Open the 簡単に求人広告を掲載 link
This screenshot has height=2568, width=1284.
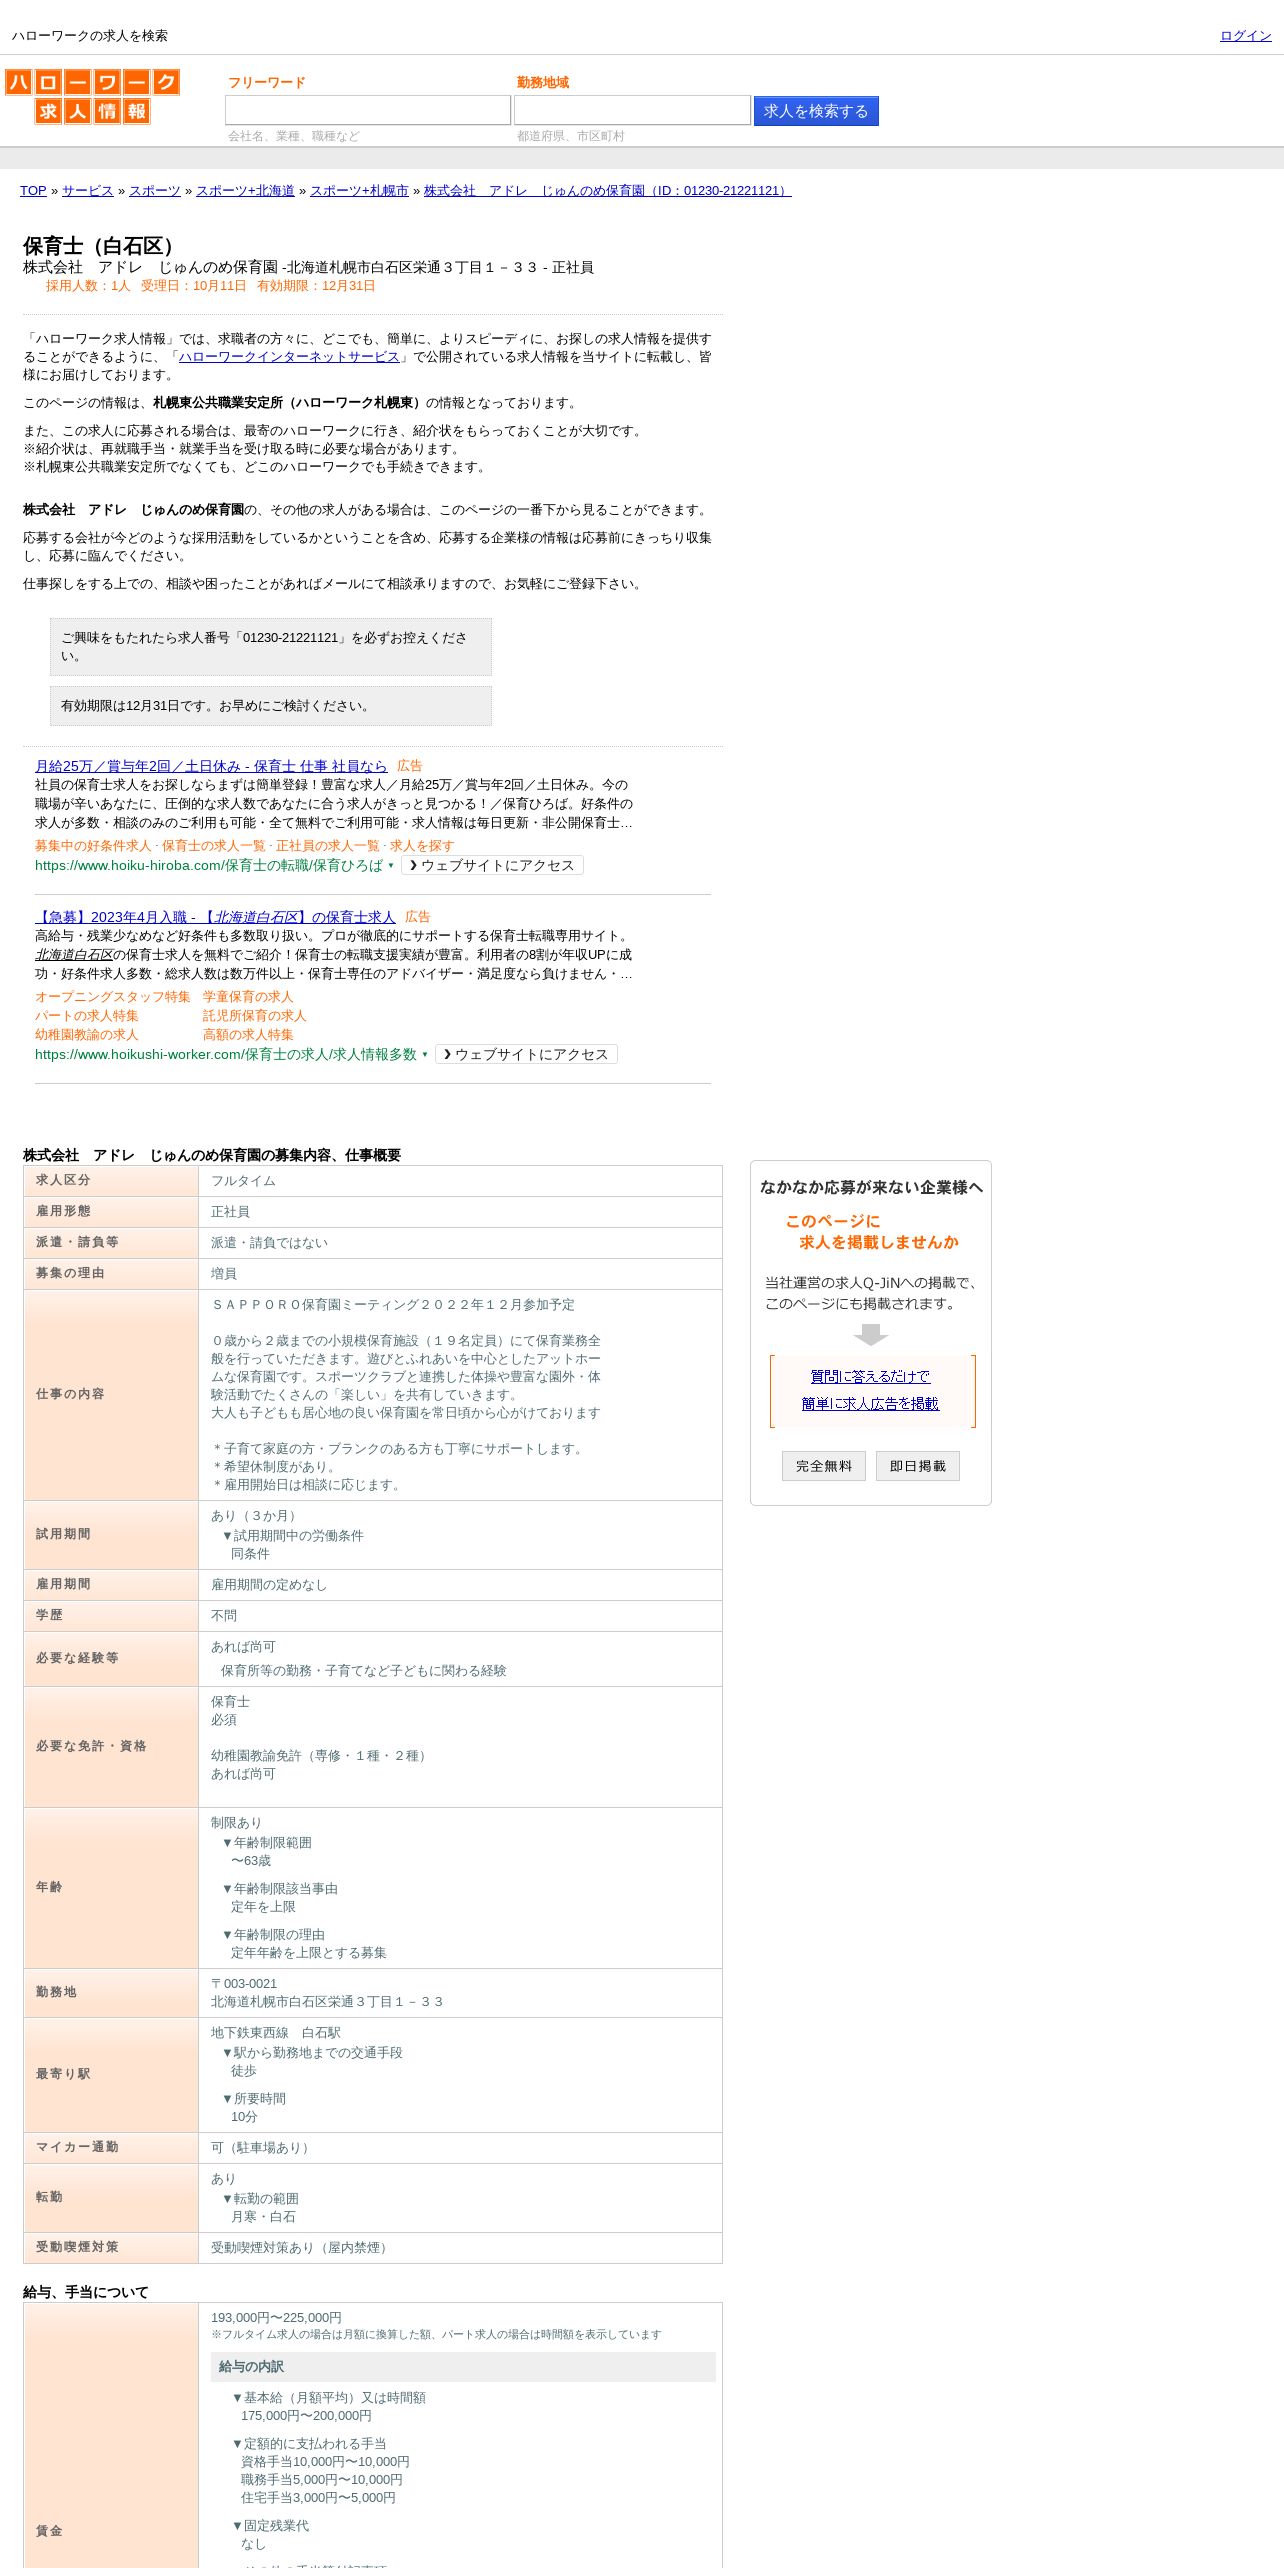[870, 1404]
